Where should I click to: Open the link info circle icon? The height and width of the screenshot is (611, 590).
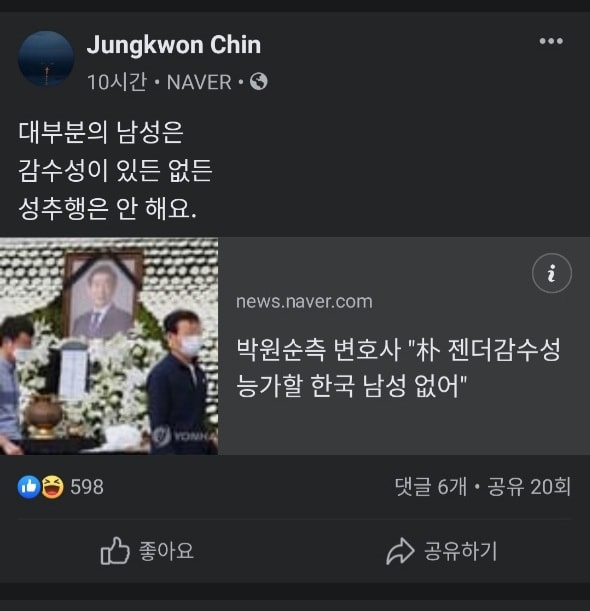pyautogui.click(x=551, y=273)
